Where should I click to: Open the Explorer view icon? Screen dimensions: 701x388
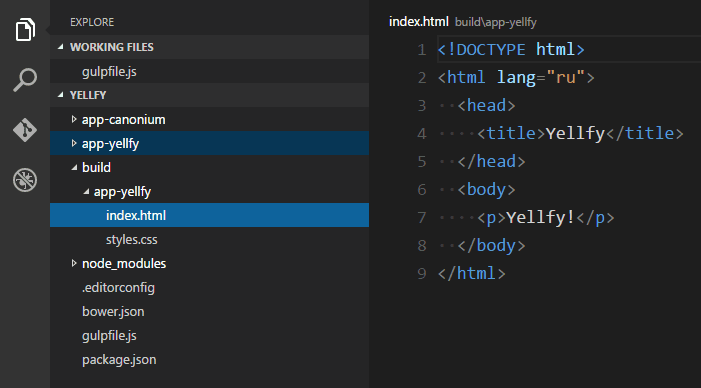(x=25, y=30)
